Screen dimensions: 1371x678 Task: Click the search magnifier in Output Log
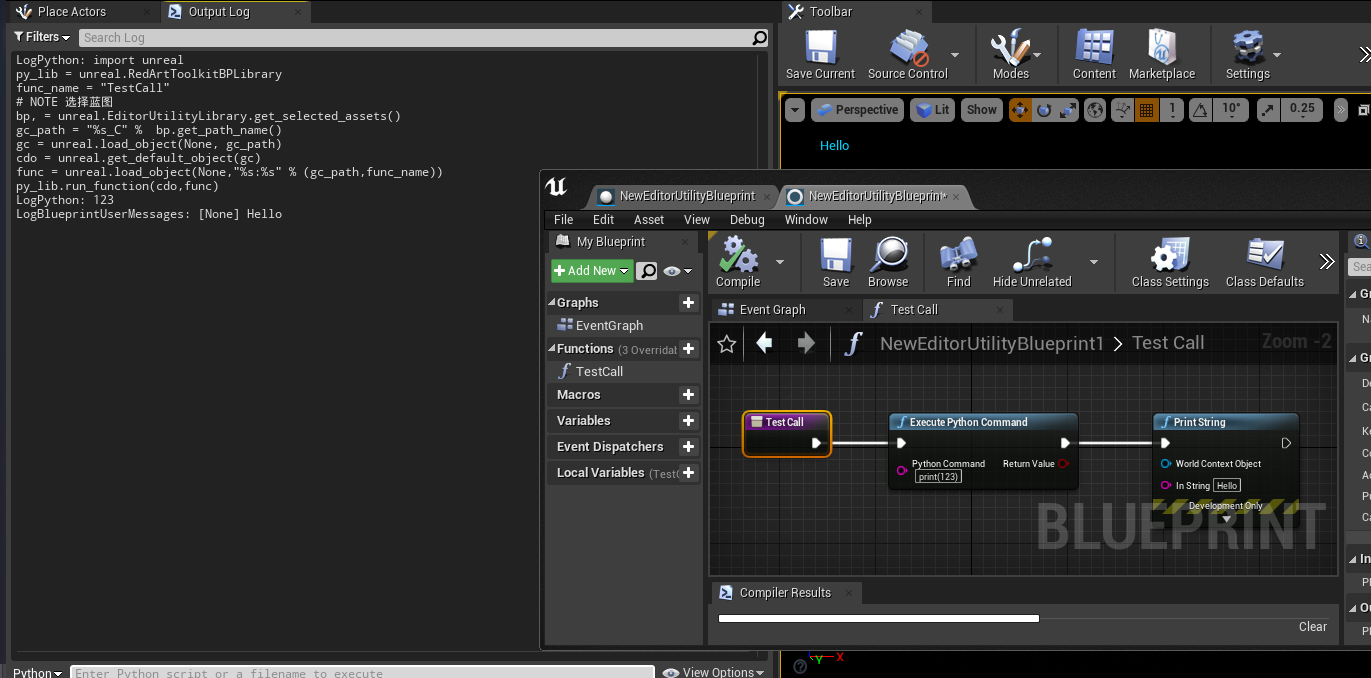[760, 38]
